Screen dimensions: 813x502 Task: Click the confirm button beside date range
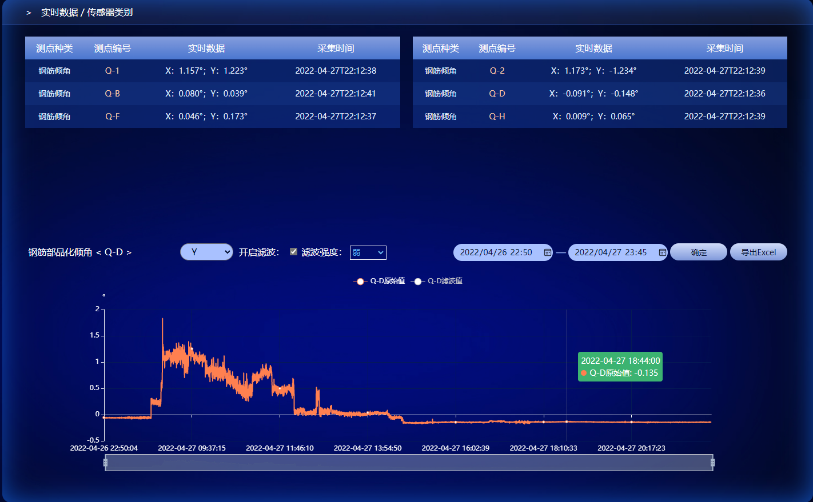[698, 252]
